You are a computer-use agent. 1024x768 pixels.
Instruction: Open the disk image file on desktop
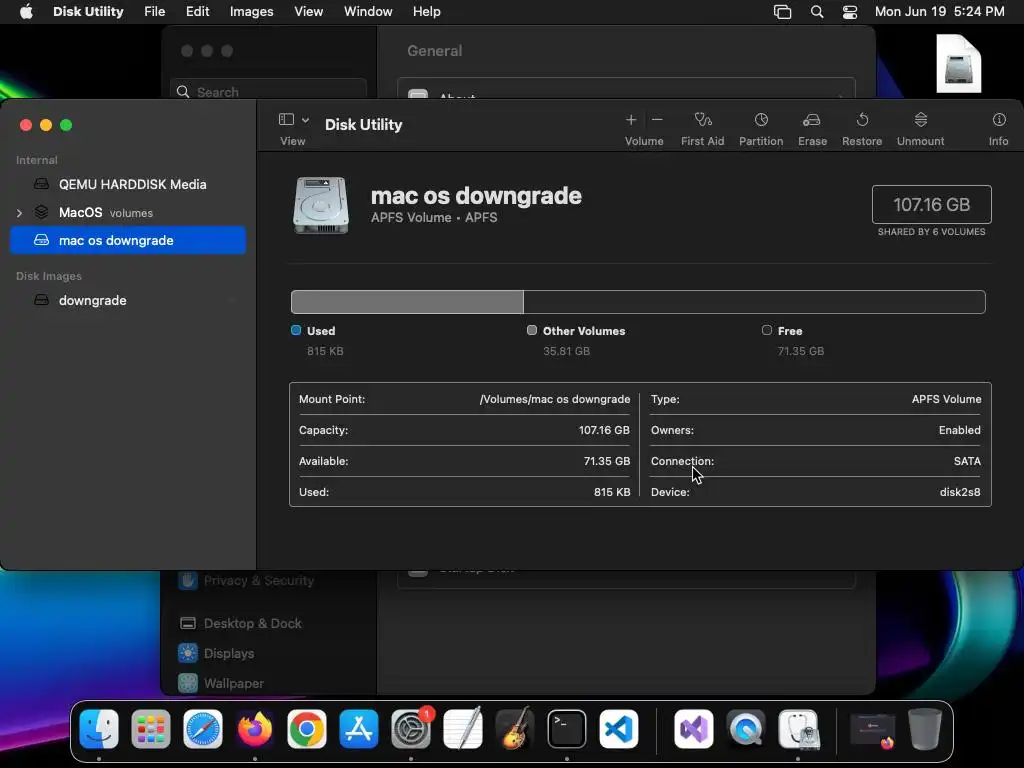coord(959,63)
